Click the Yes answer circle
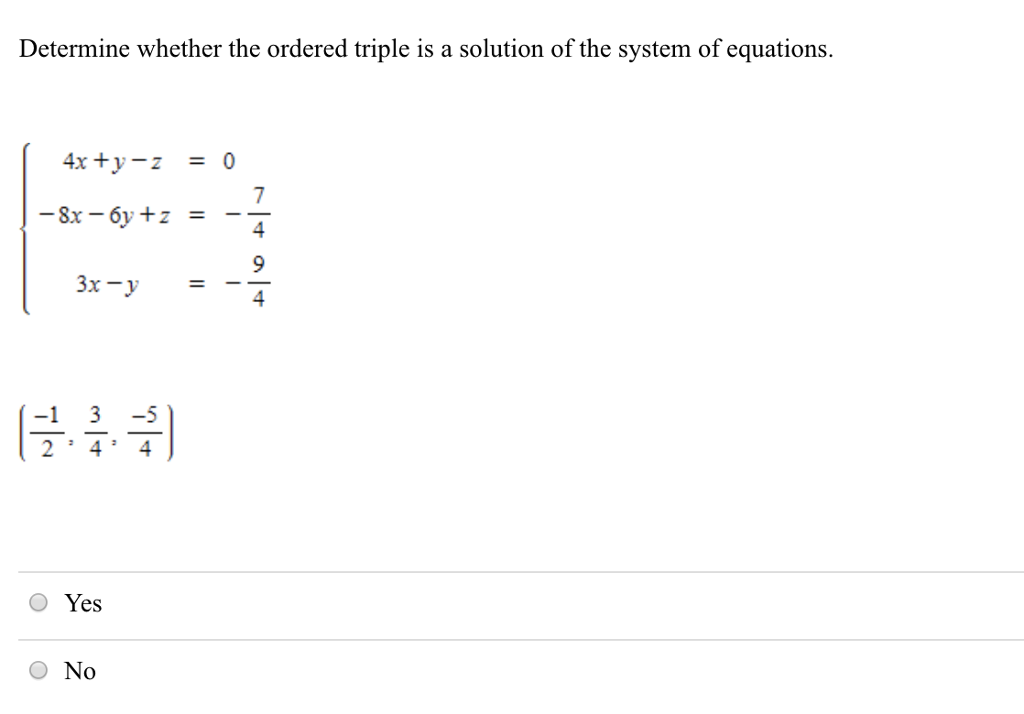 coord(38,602)
